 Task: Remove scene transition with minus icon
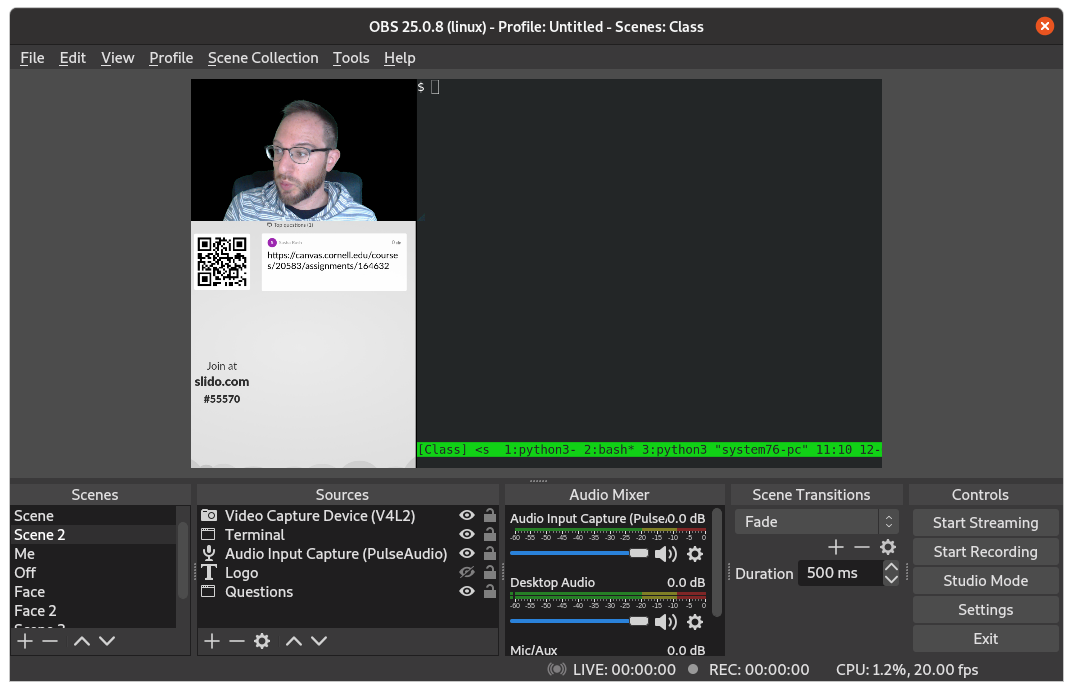(862, 547)
